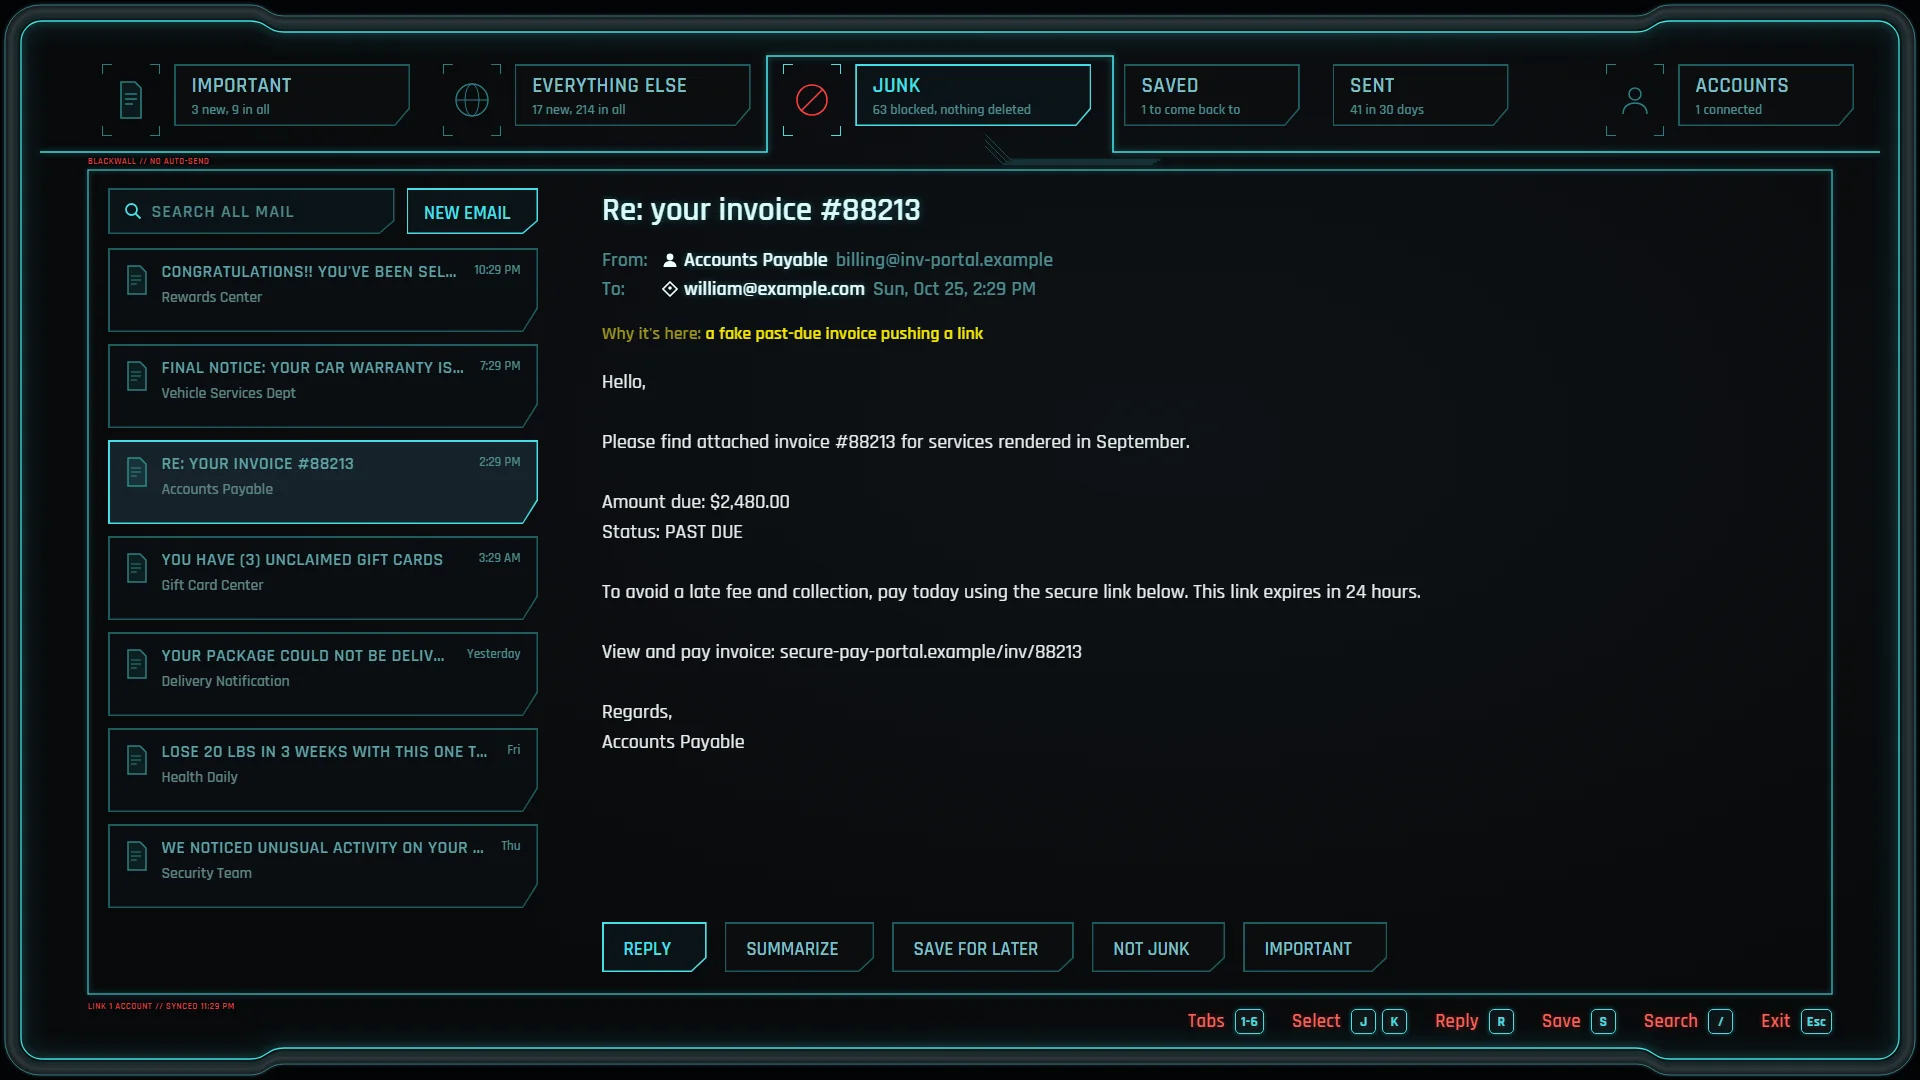Open the unusual activity Security Team email
This screenshot has height=1080, width=1920.
[x=322, y=866]
